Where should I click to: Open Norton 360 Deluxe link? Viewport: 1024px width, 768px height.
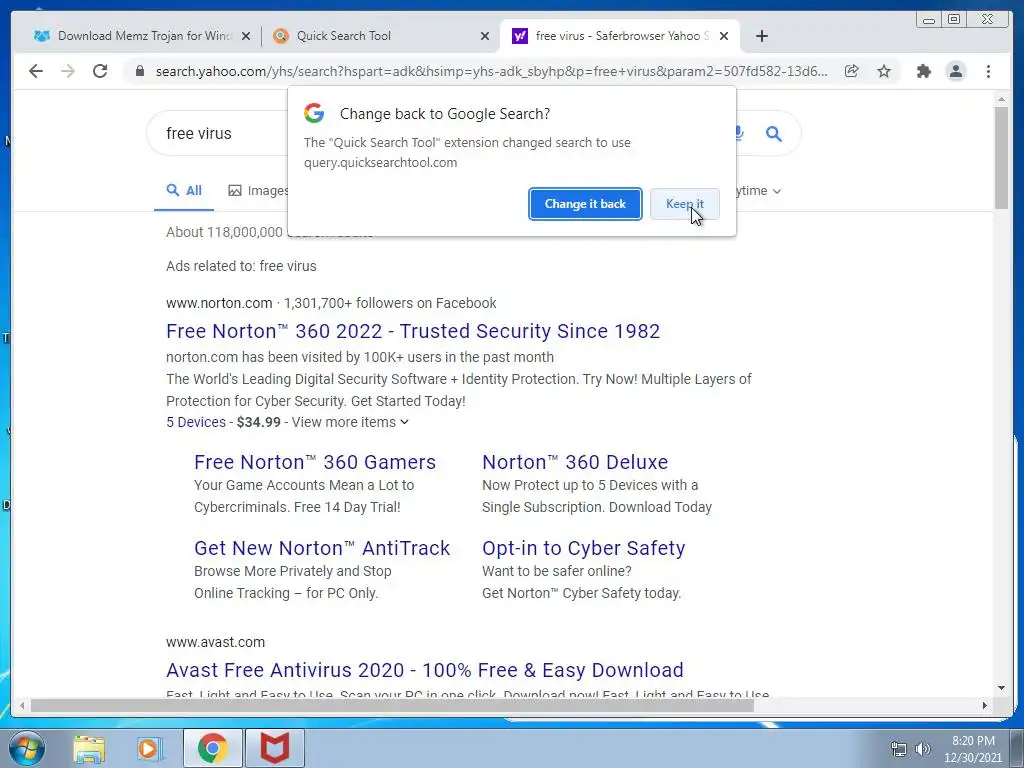pyautogui.click(x=575, y=462)
